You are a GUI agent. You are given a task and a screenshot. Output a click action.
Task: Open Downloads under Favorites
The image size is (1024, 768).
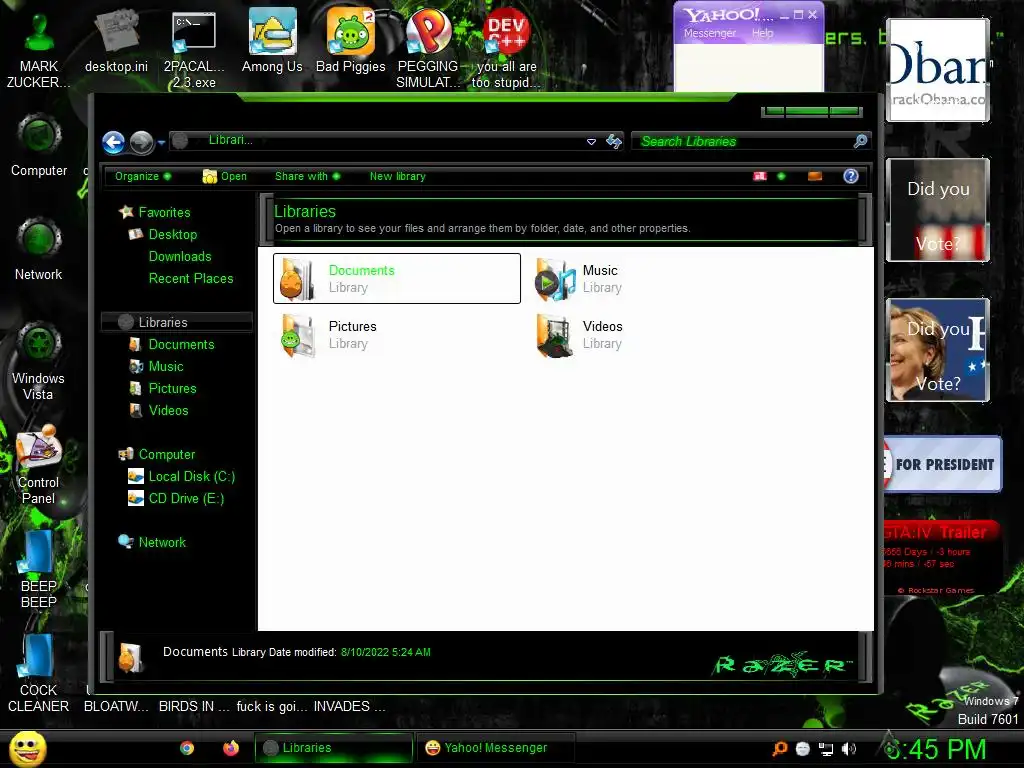(x=180, y=257)
